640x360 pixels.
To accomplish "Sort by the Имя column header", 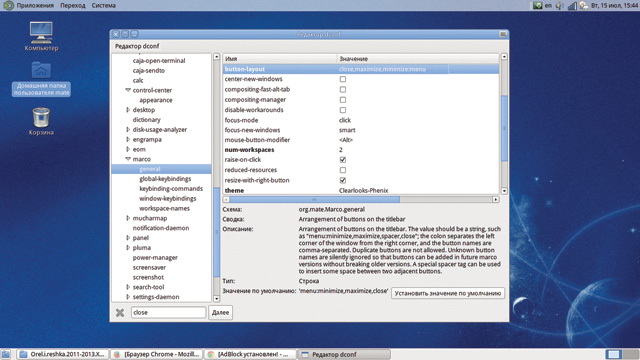I will point(280,59).
